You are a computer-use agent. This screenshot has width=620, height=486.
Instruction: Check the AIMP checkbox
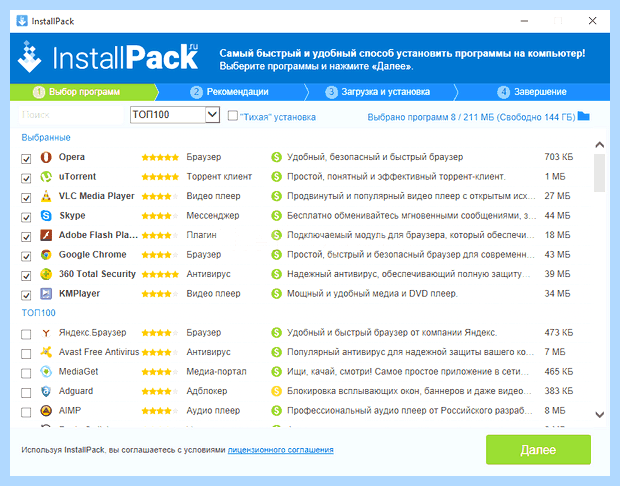coord(26,412)
